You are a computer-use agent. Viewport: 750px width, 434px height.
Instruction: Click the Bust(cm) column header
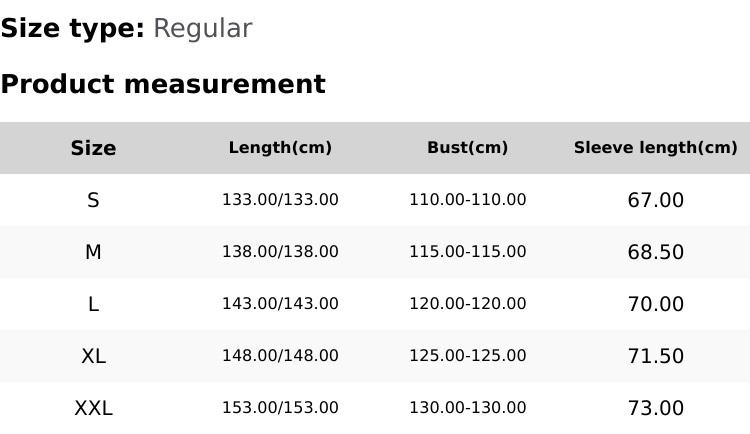point(467,148)
